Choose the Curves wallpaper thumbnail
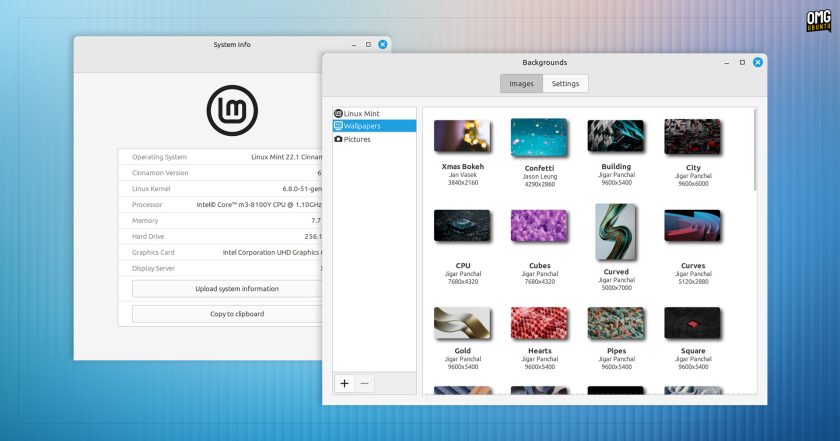The image size is (840, 441). click(x=692, y=226)
